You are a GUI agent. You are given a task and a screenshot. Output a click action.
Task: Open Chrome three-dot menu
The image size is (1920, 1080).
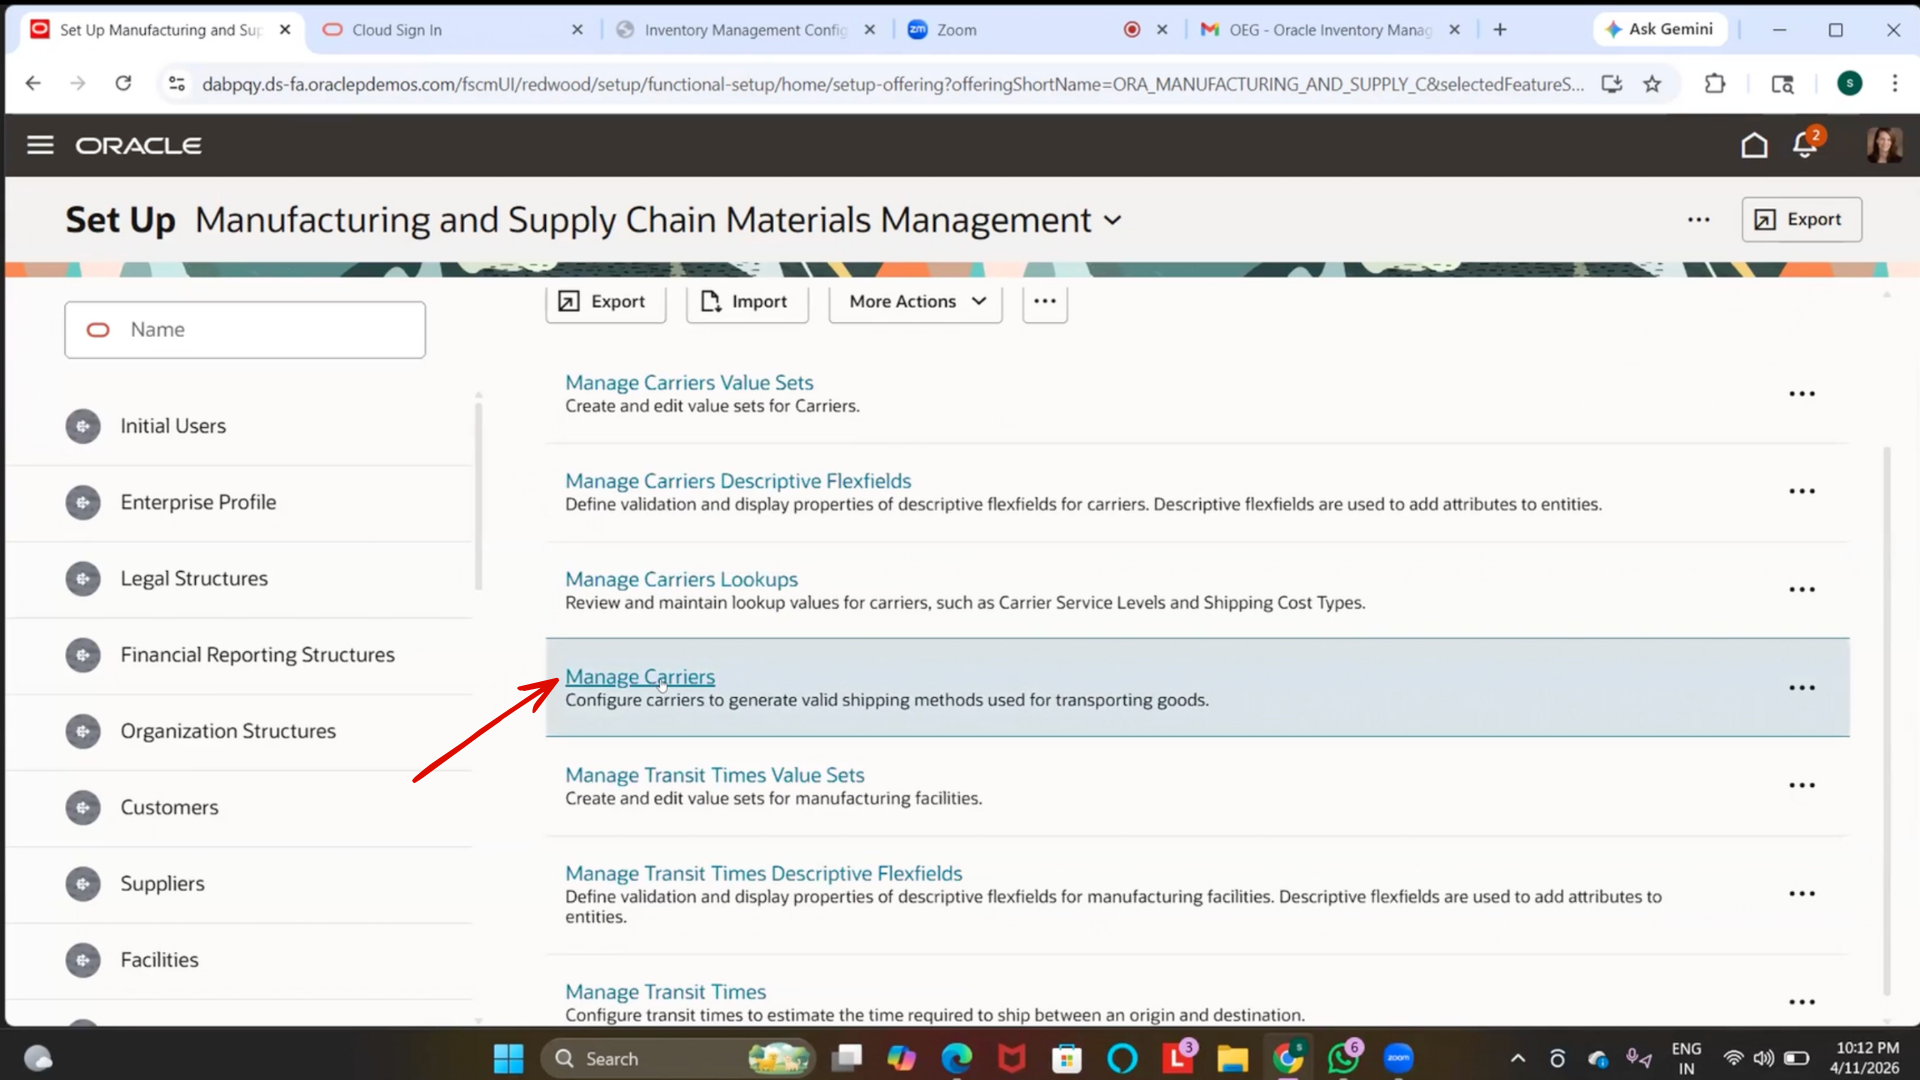[x=1894, y=84]
